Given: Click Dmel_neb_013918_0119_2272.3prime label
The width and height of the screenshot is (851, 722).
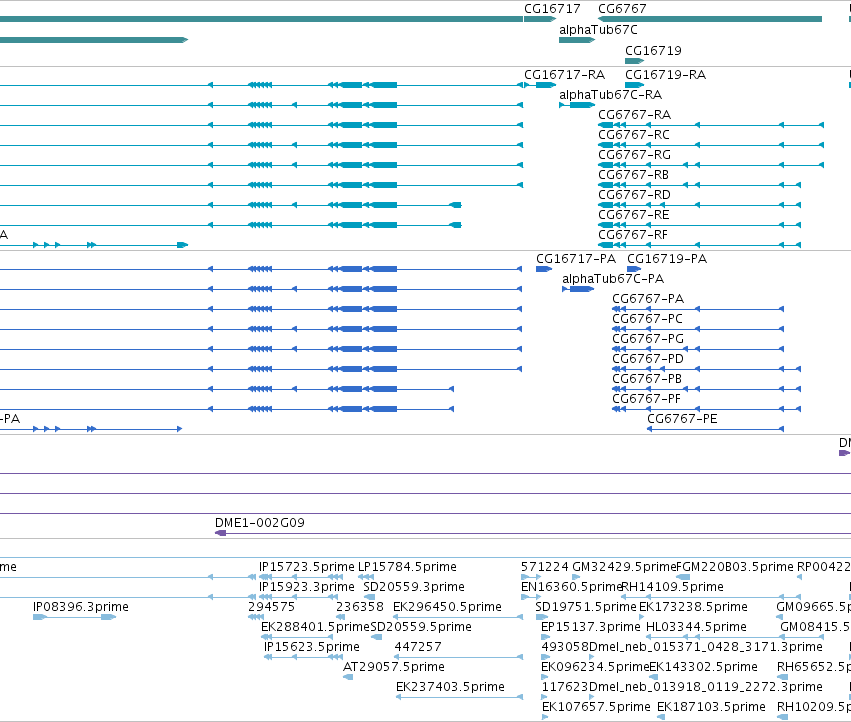Looking at the screenshot, I should [706, 687].
